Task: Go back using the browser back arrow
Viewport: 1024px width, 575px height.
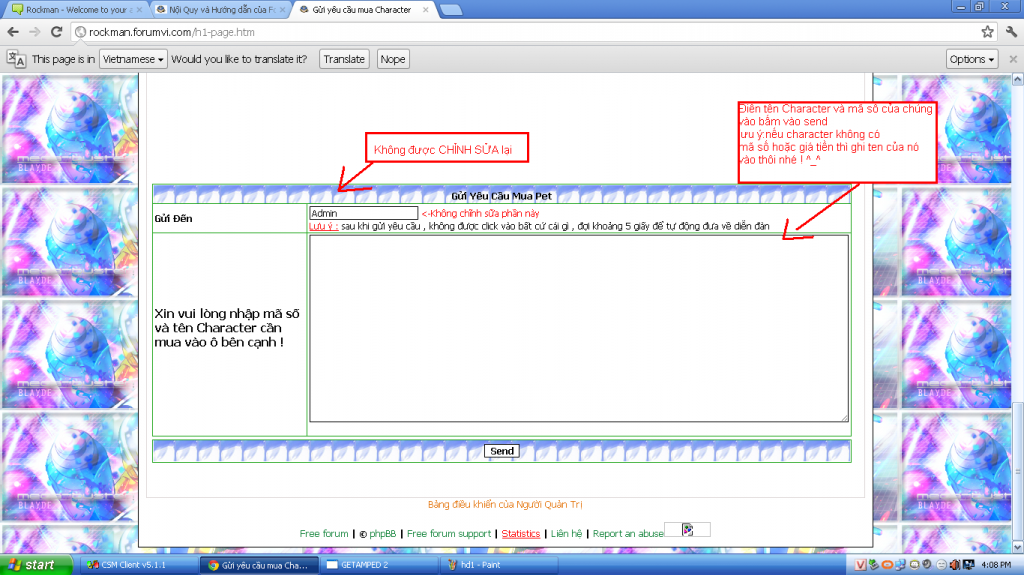Action: tap(13, 32)
